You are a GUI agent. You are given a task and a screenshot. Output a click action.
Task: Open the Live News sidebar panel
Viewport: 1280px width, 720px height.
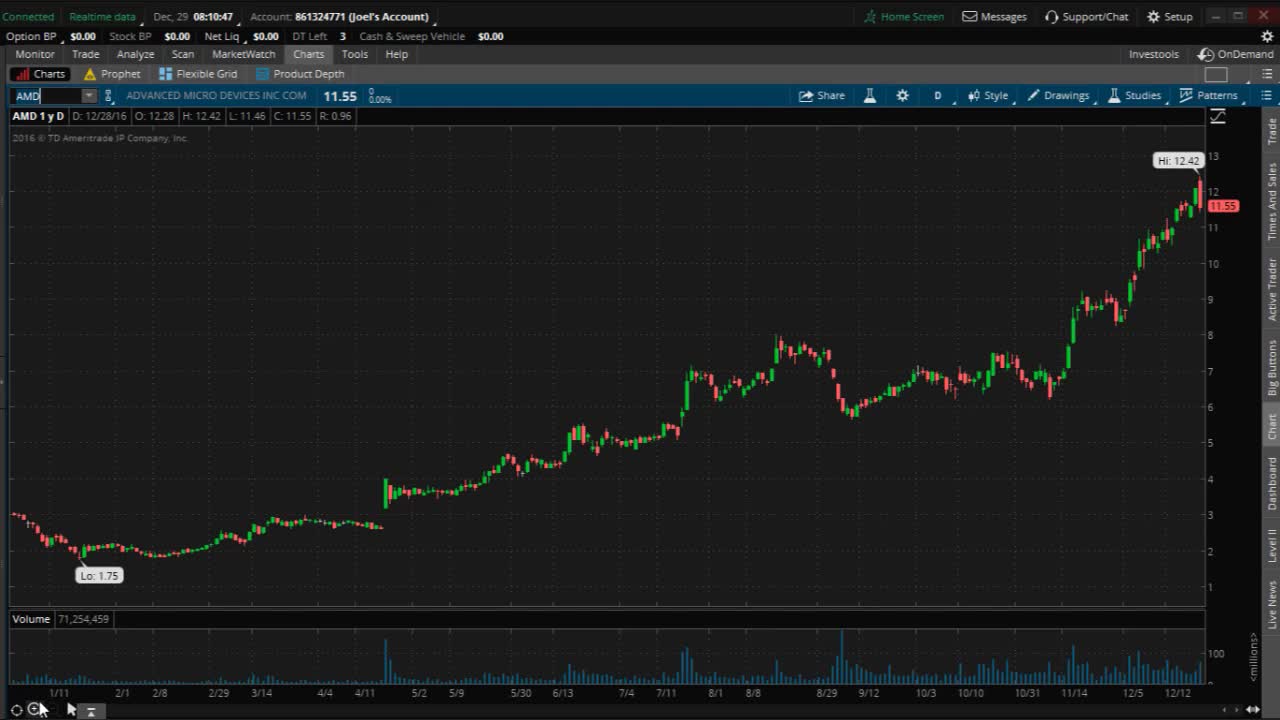[1272, 604]
